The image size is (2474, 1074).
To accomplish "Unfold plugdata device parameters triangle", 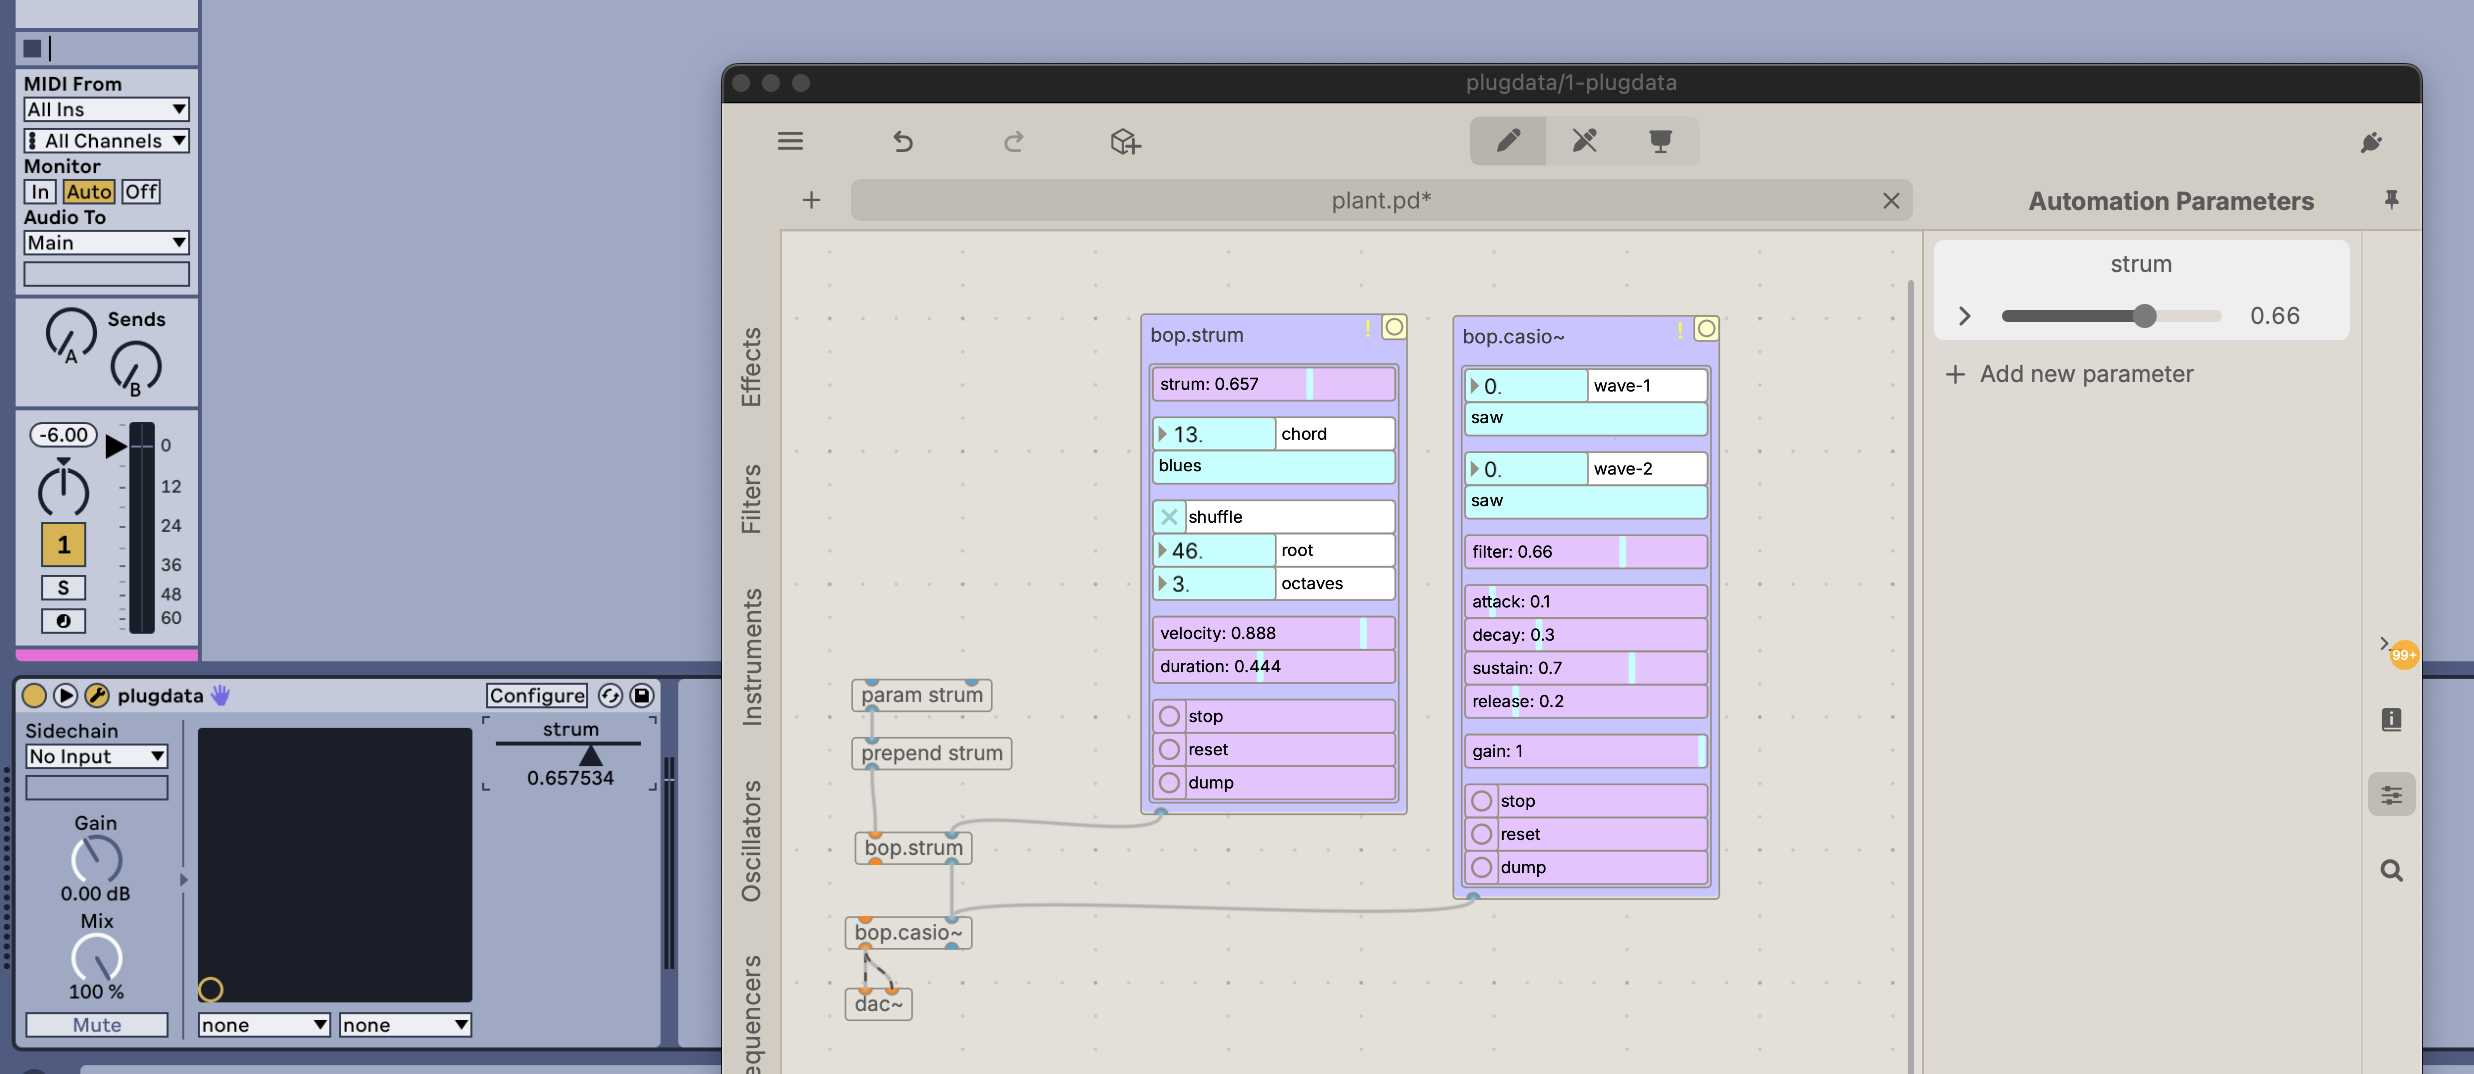I will click(184, 880).
